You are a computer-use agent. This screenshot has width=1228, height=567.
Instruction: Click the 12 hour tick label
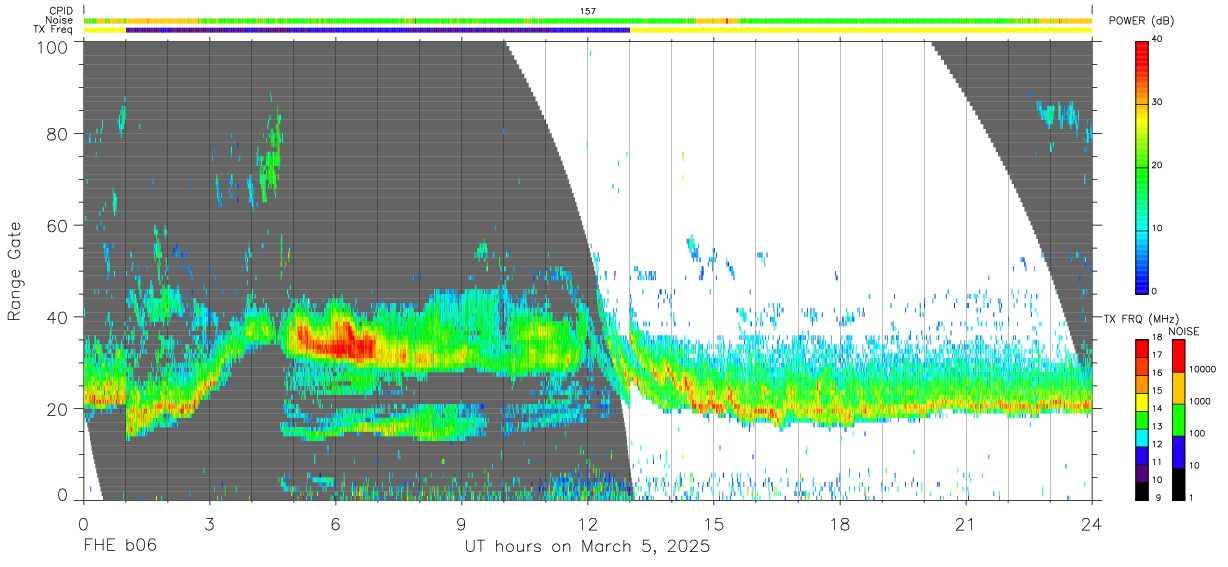(588, 524)
